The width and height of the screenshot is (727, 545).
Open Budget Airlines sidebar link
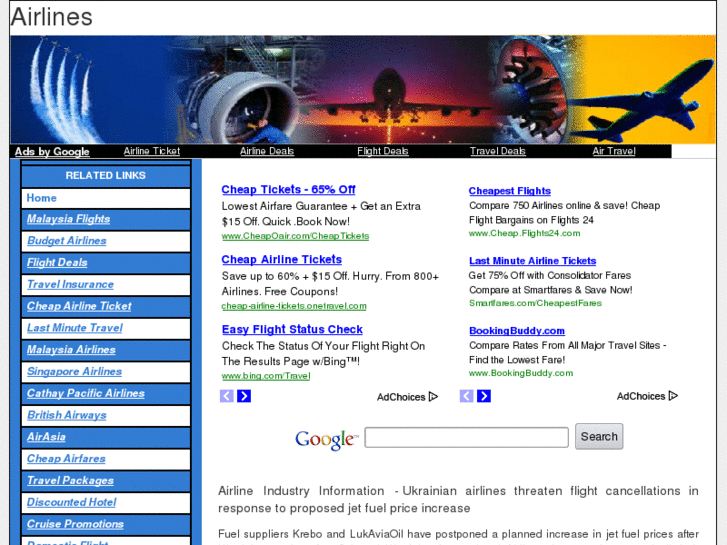coord(66,241)
